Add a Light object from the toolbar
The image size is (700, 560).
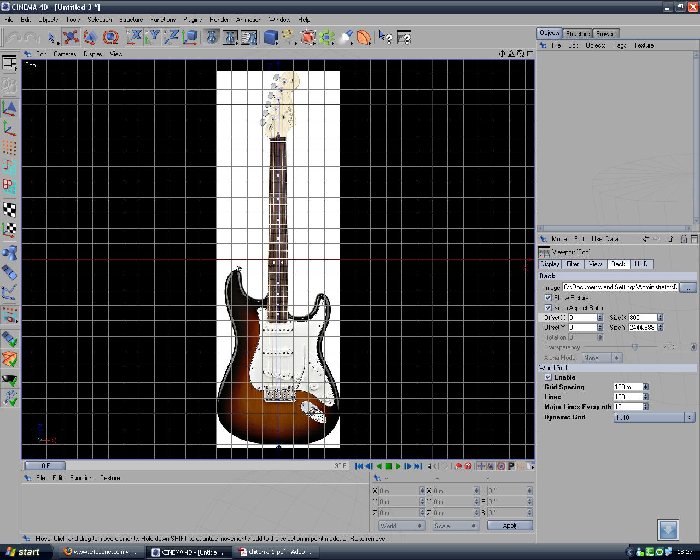(x=346, y=37)
